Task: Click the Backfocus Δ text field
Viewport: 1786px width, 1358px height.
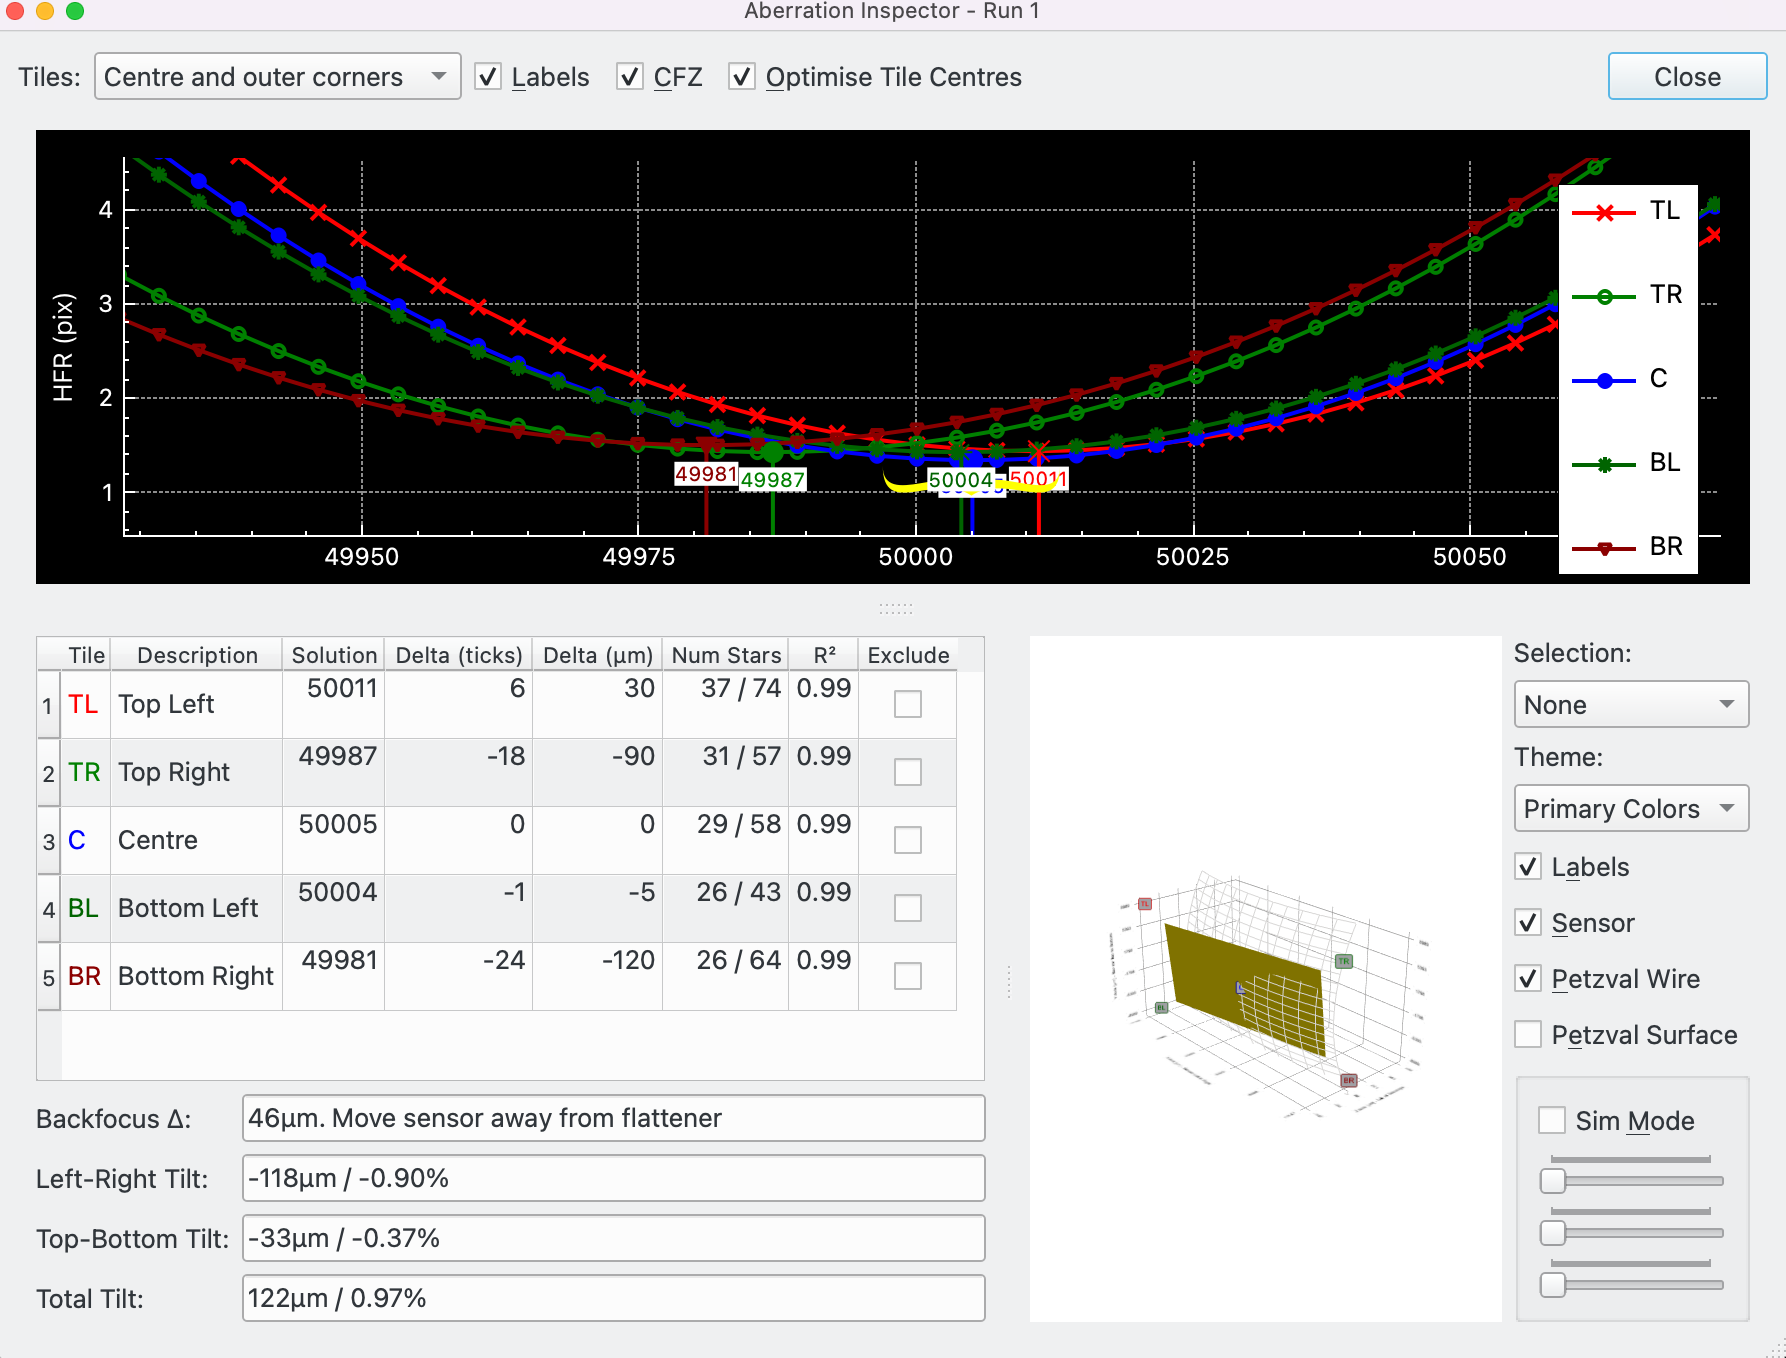Action: coord(613,1118)
